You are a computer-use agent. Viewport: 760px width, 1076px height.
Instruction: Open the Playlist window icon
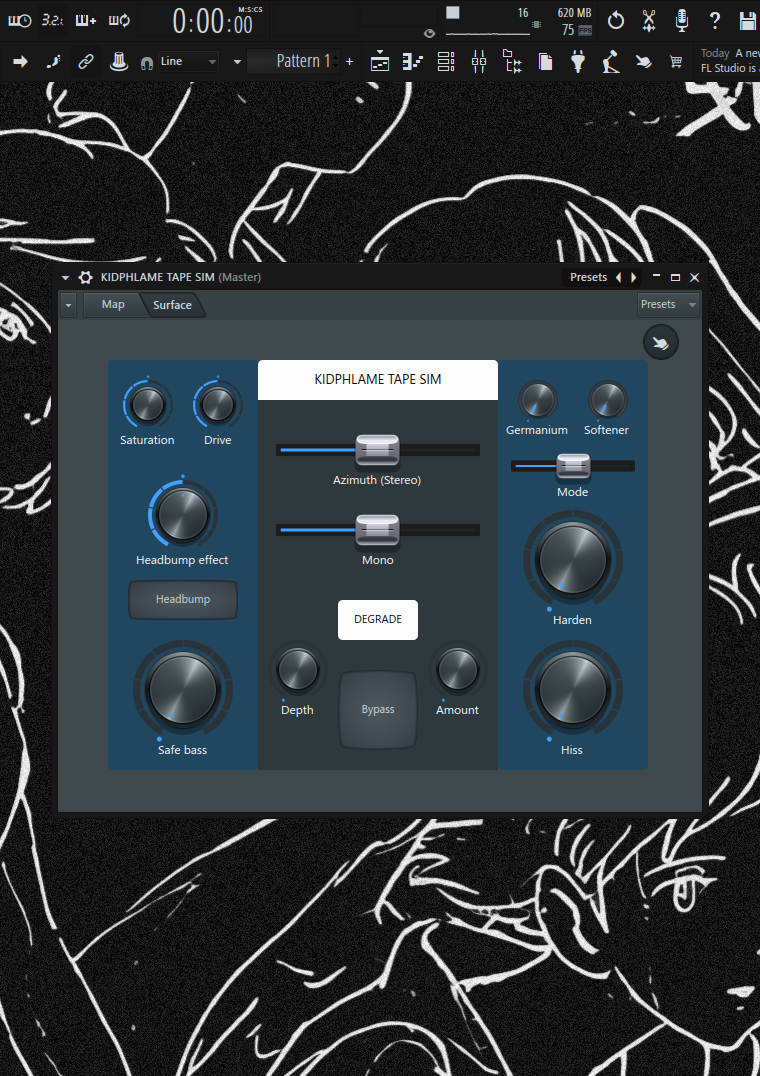(379, 62)
